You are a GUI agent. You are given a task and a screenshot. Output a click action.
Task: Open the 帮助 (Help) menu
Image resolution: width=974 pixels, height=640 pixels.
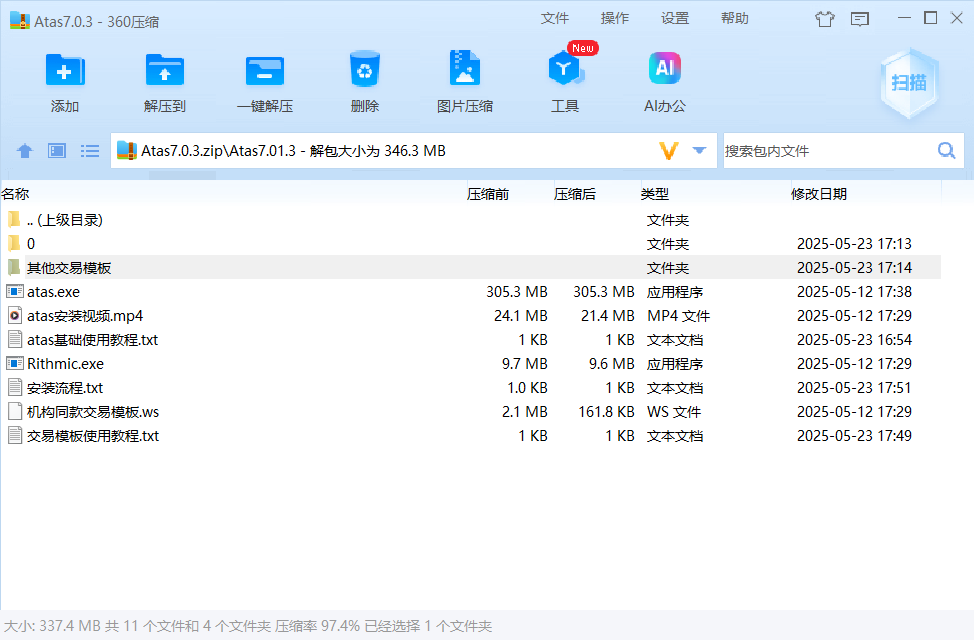[735, 19]
